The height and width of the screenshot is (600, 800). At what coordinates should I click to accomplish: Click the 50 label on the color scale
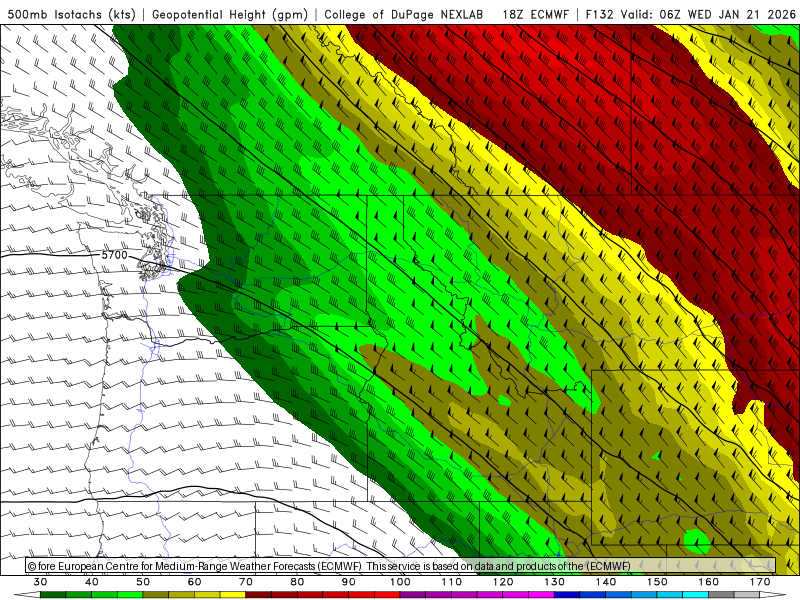click(x=143, y=582)
